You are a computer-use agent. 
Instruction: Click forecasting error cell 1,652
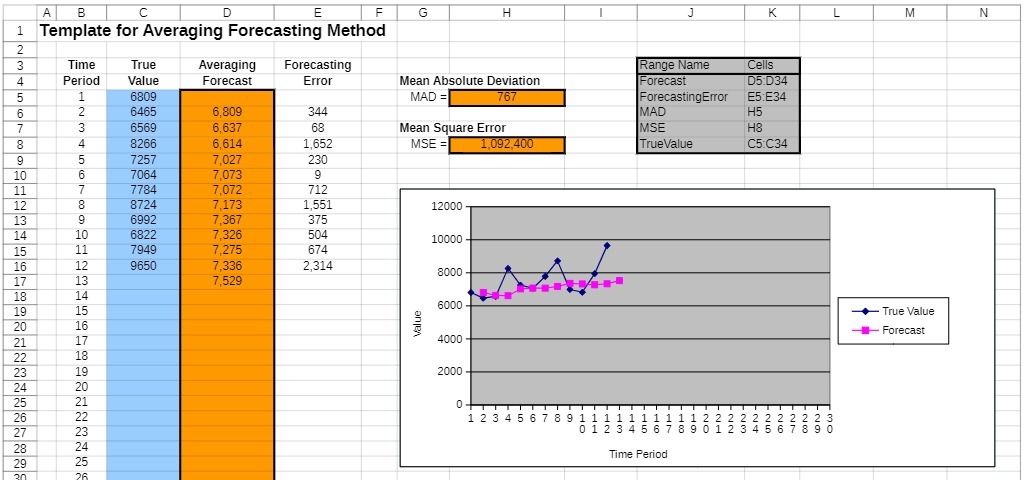pyautogui.click(x=318, y=143)
